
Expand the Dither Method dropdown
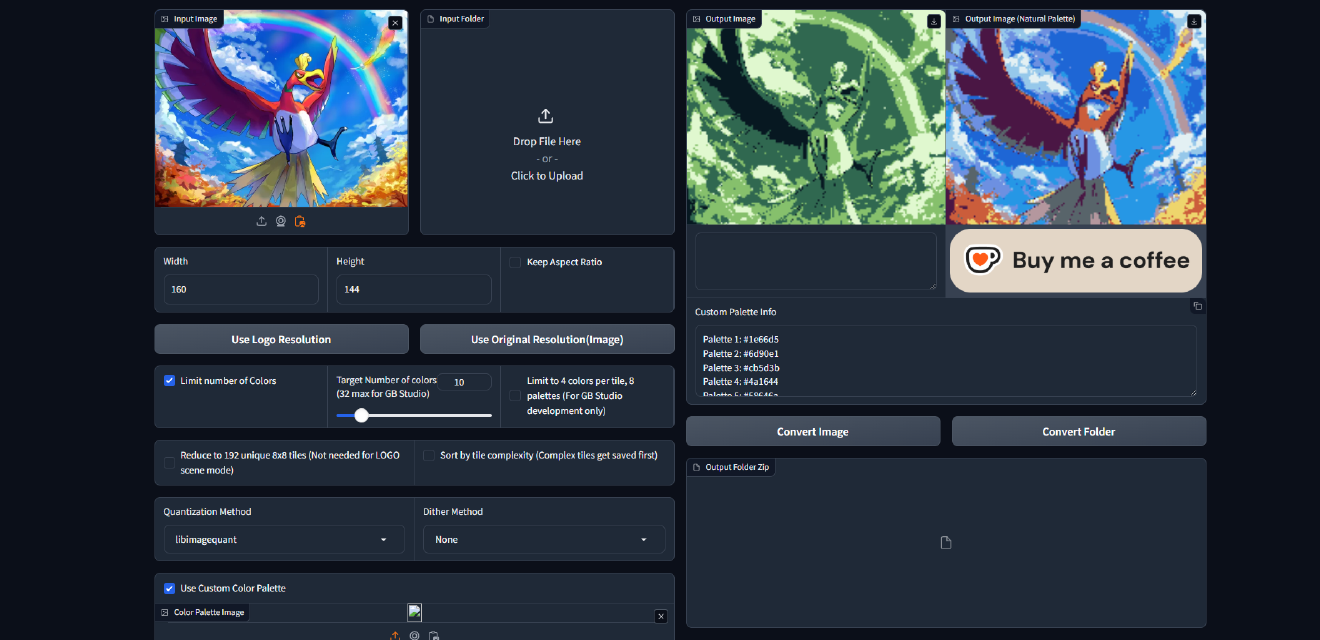544,540
